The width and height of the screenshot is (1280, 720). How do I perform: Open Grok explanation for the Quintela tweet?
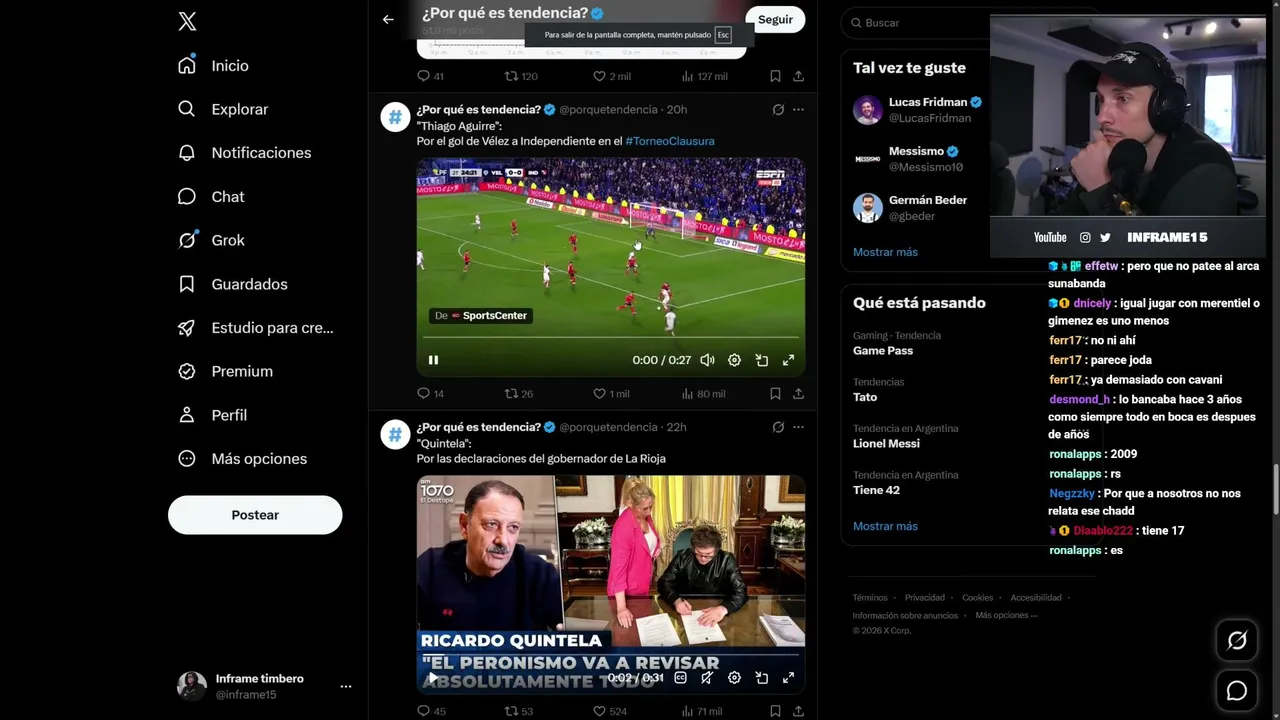(778, 427)
